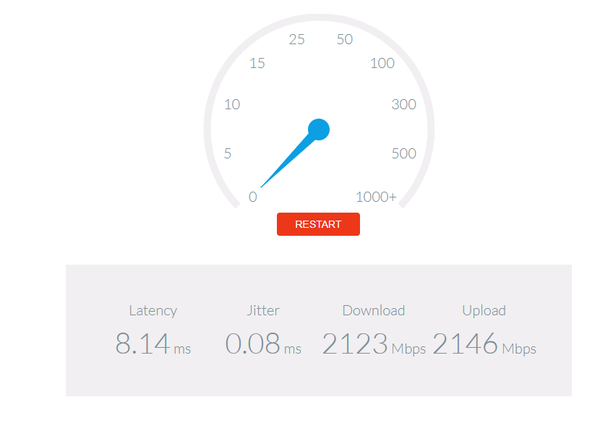Click the 5 mark on gauge
Screen dimensions: 600x426
click(x=228, y=153)
